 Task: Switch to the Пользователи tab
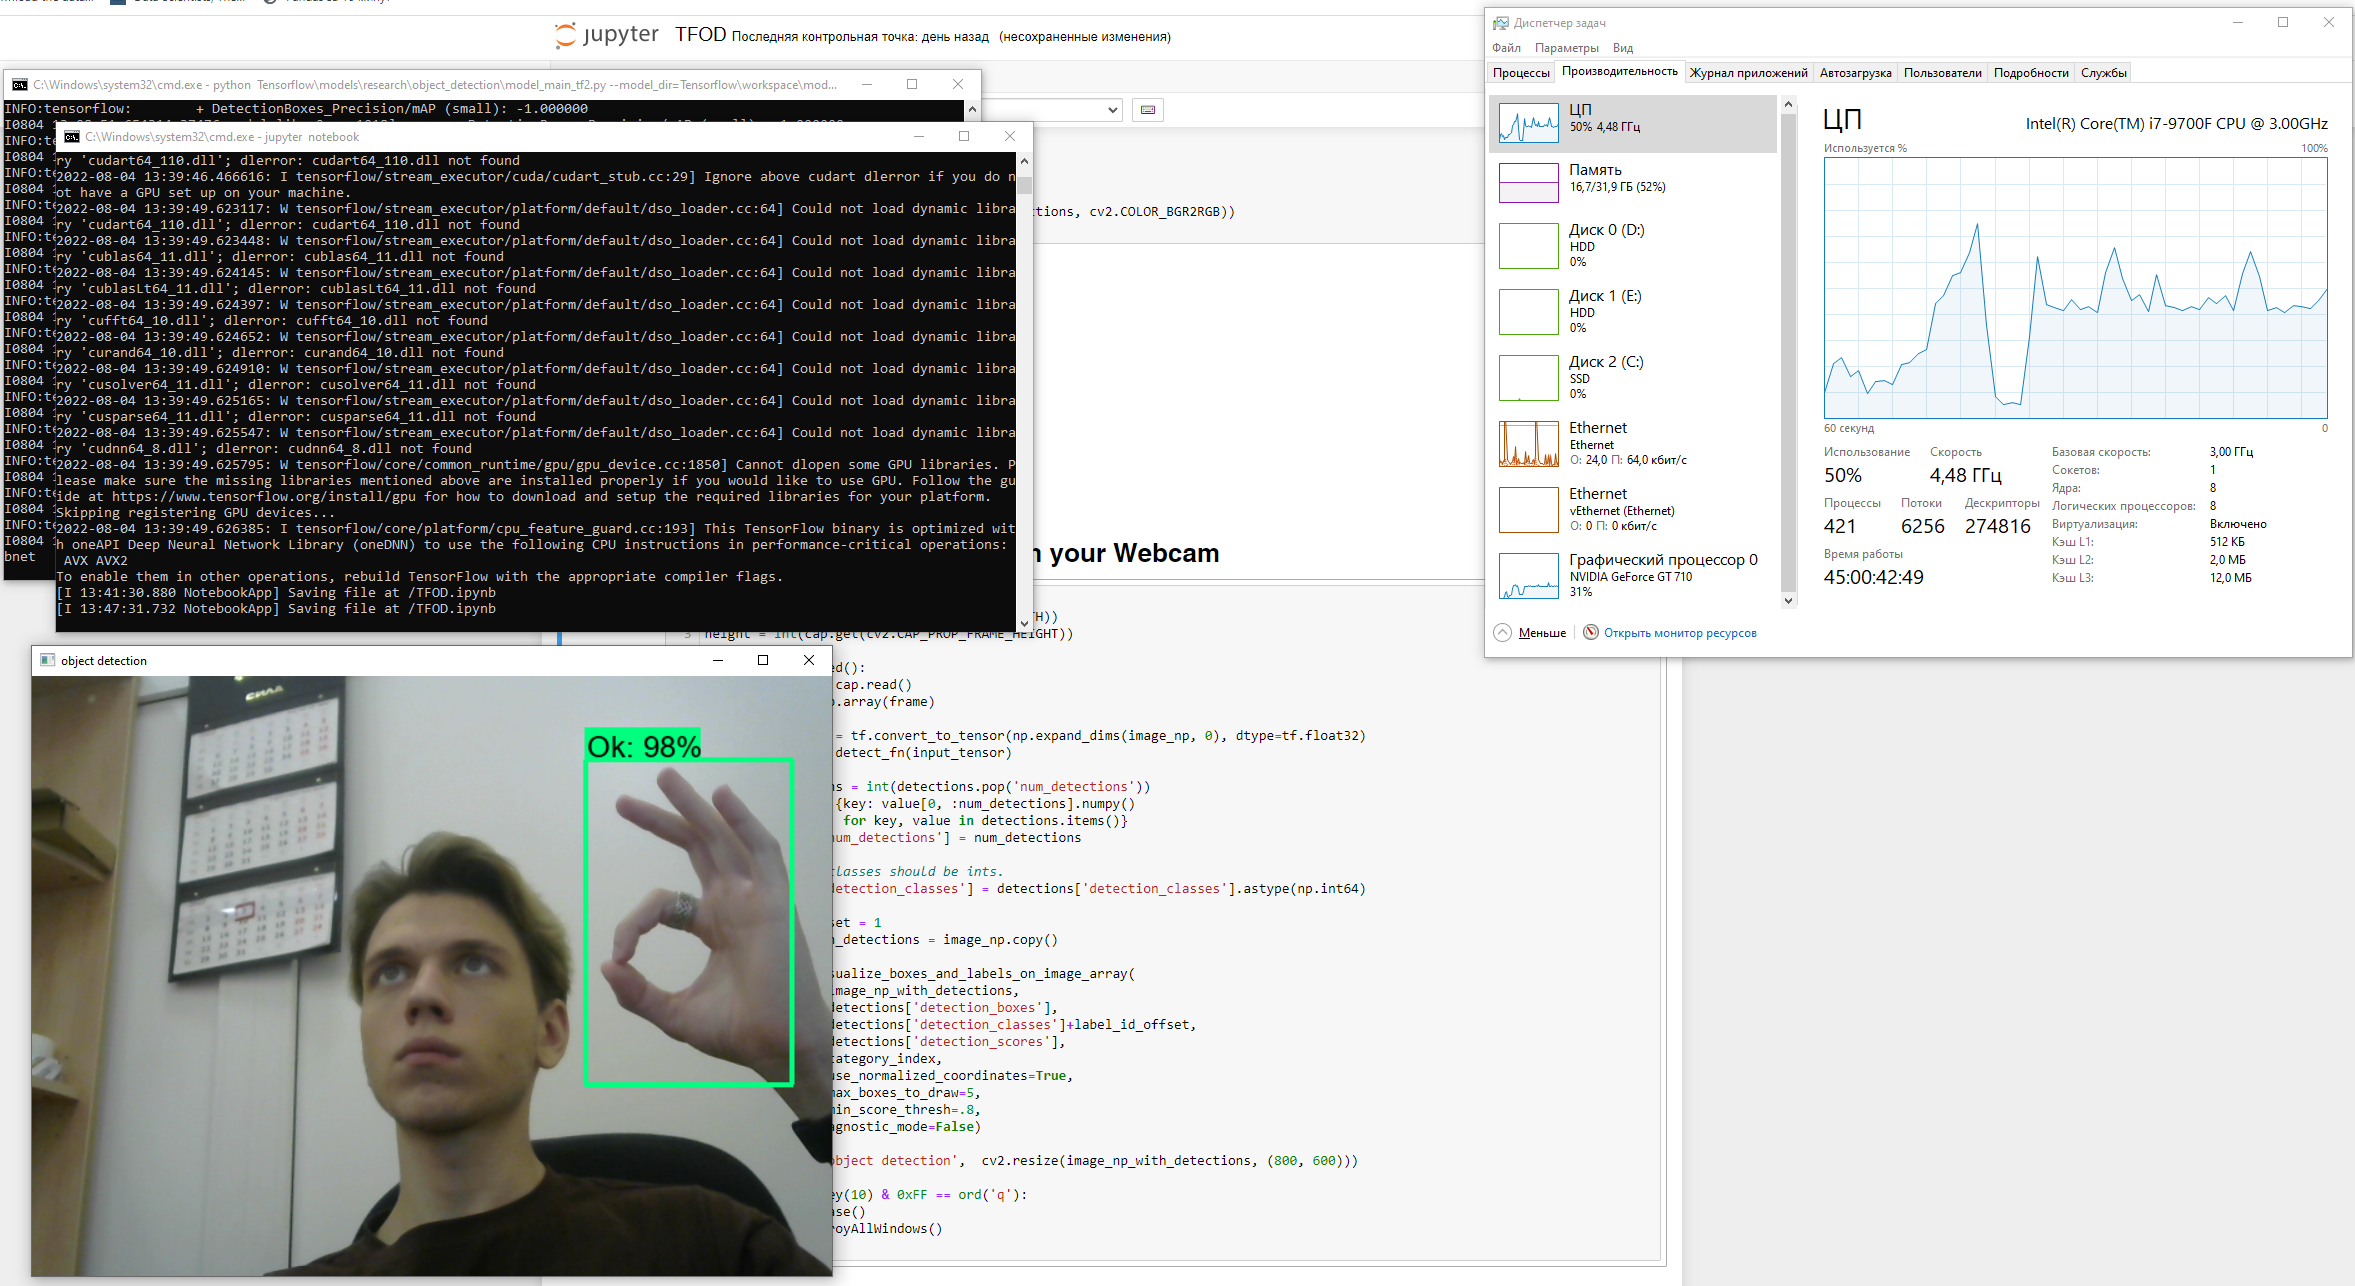[1942, 73]
